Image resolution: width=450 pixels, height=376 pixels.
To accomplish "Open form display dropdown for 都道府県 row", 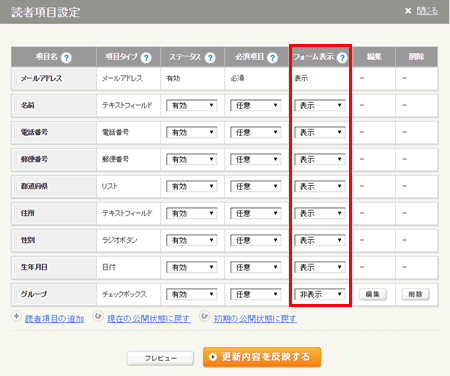I will point(320,186).
